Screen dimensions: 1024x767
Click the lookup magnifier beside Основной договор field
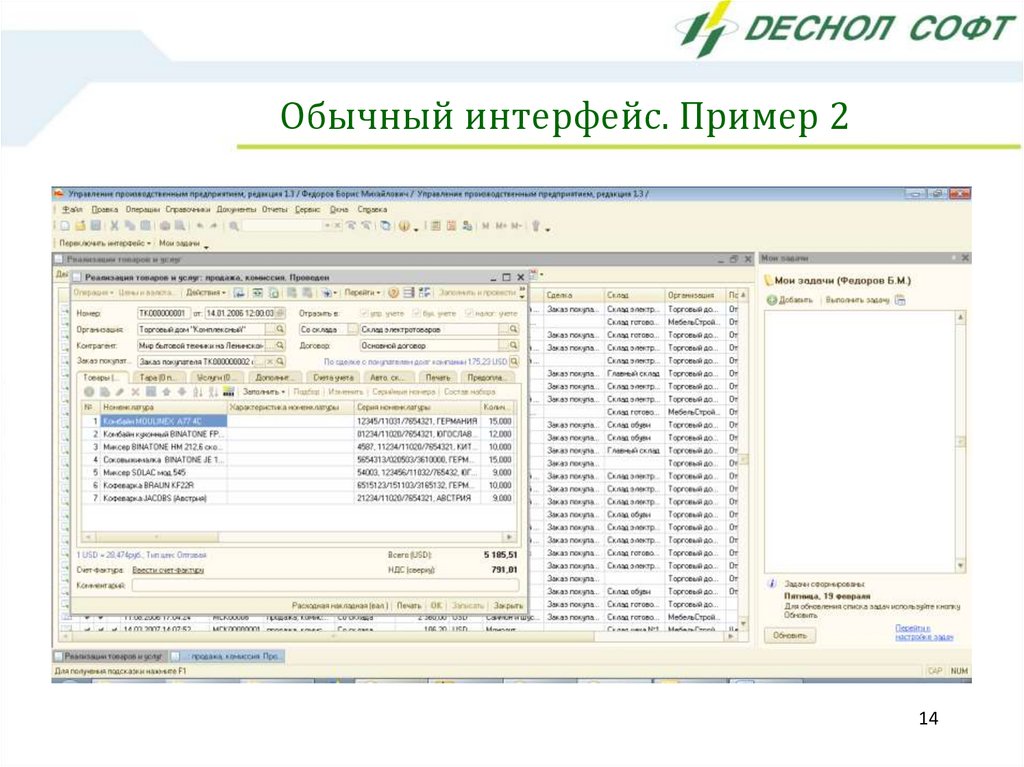click(x=514, y=345)
